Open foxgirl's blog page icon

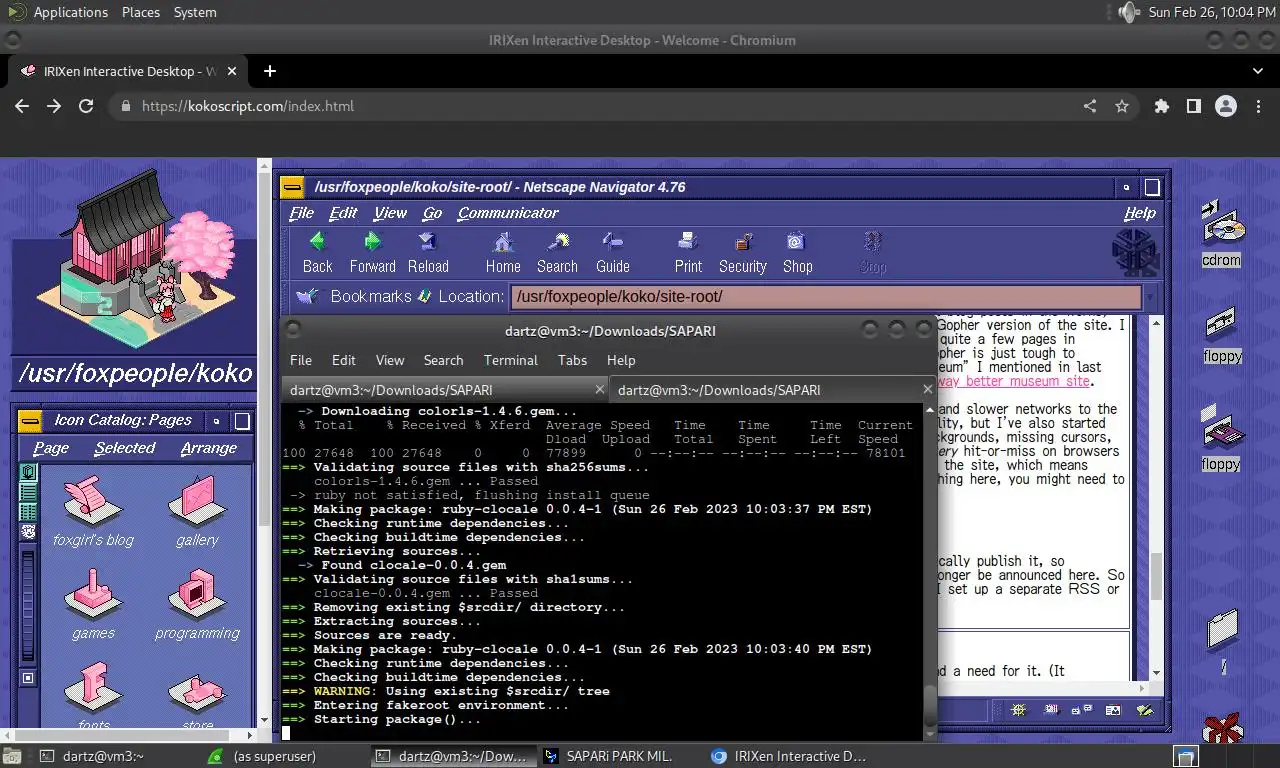coord(93,512)
